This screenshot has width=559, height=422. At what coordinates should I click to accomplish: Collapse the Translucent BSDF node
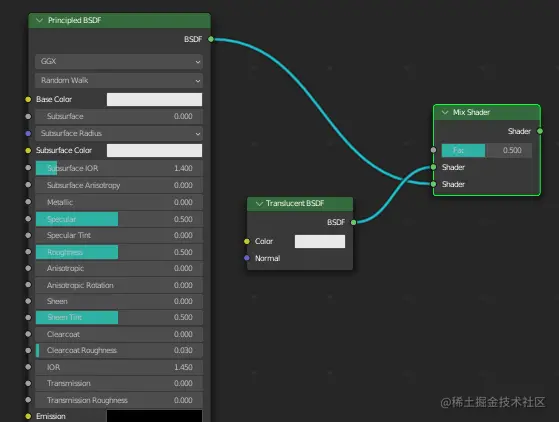click(259, 204)
